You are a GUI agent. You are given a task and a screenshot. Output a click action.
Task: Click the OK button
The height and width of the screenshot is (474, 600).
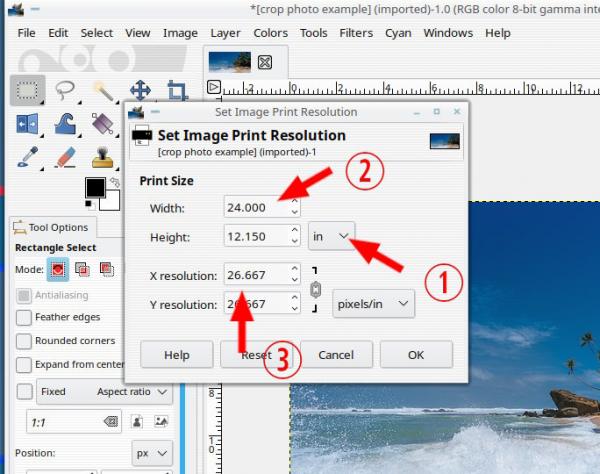tap(416, 355)
